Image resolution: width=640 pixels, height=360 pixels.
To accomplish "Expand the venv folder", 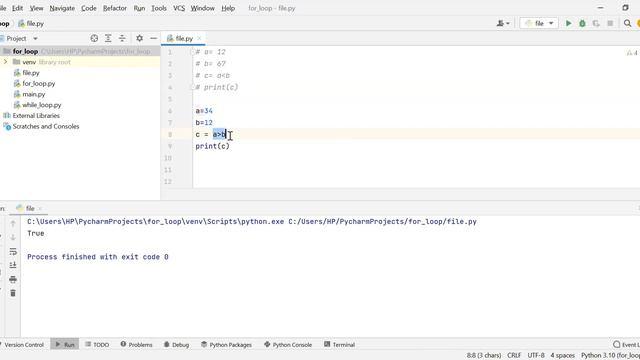I will click(5, 62).
